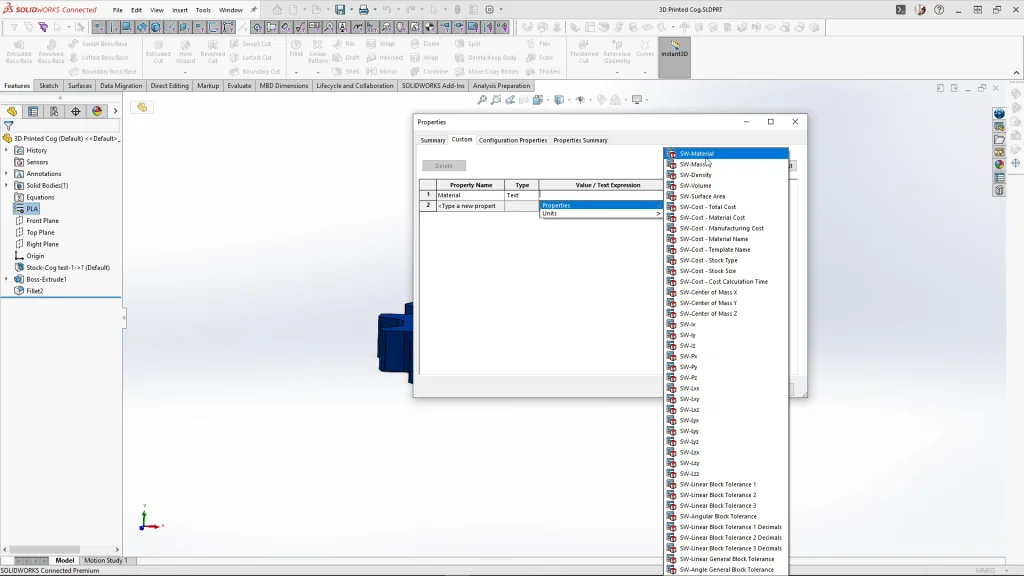This screenshot has width=1024, height=576.
Task: Open the Properties Summary tab
Action: tap(580, 140)
